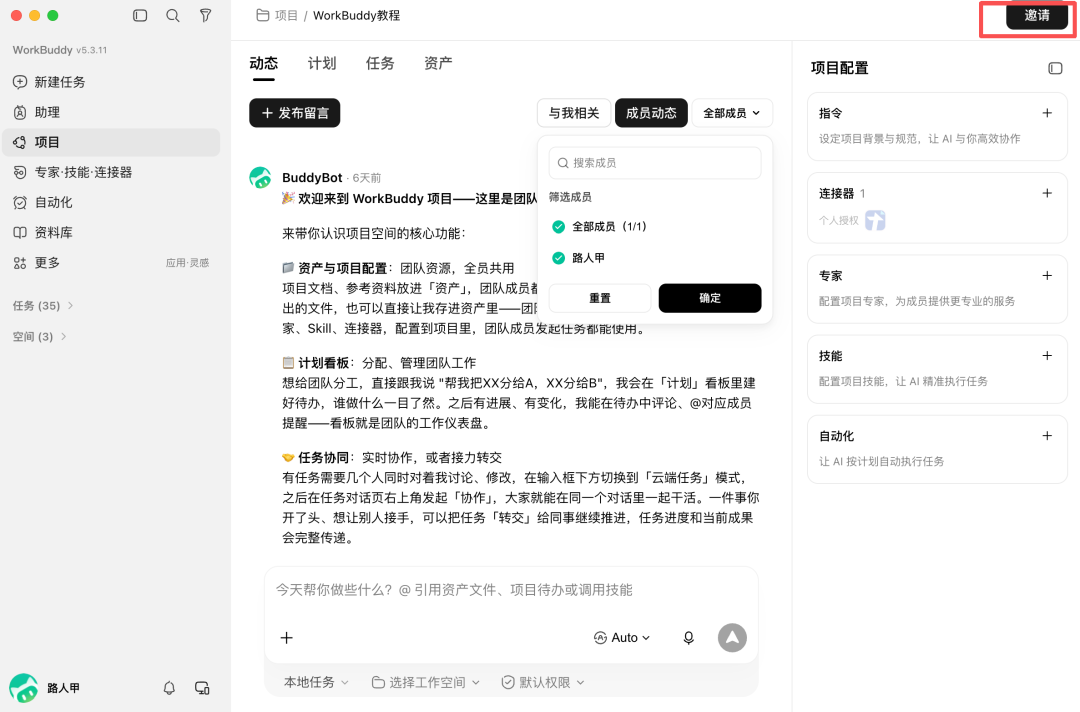Click the microphone voice input icon
The height and width of the screenshot is (712, 1080).
pos(688,638)
